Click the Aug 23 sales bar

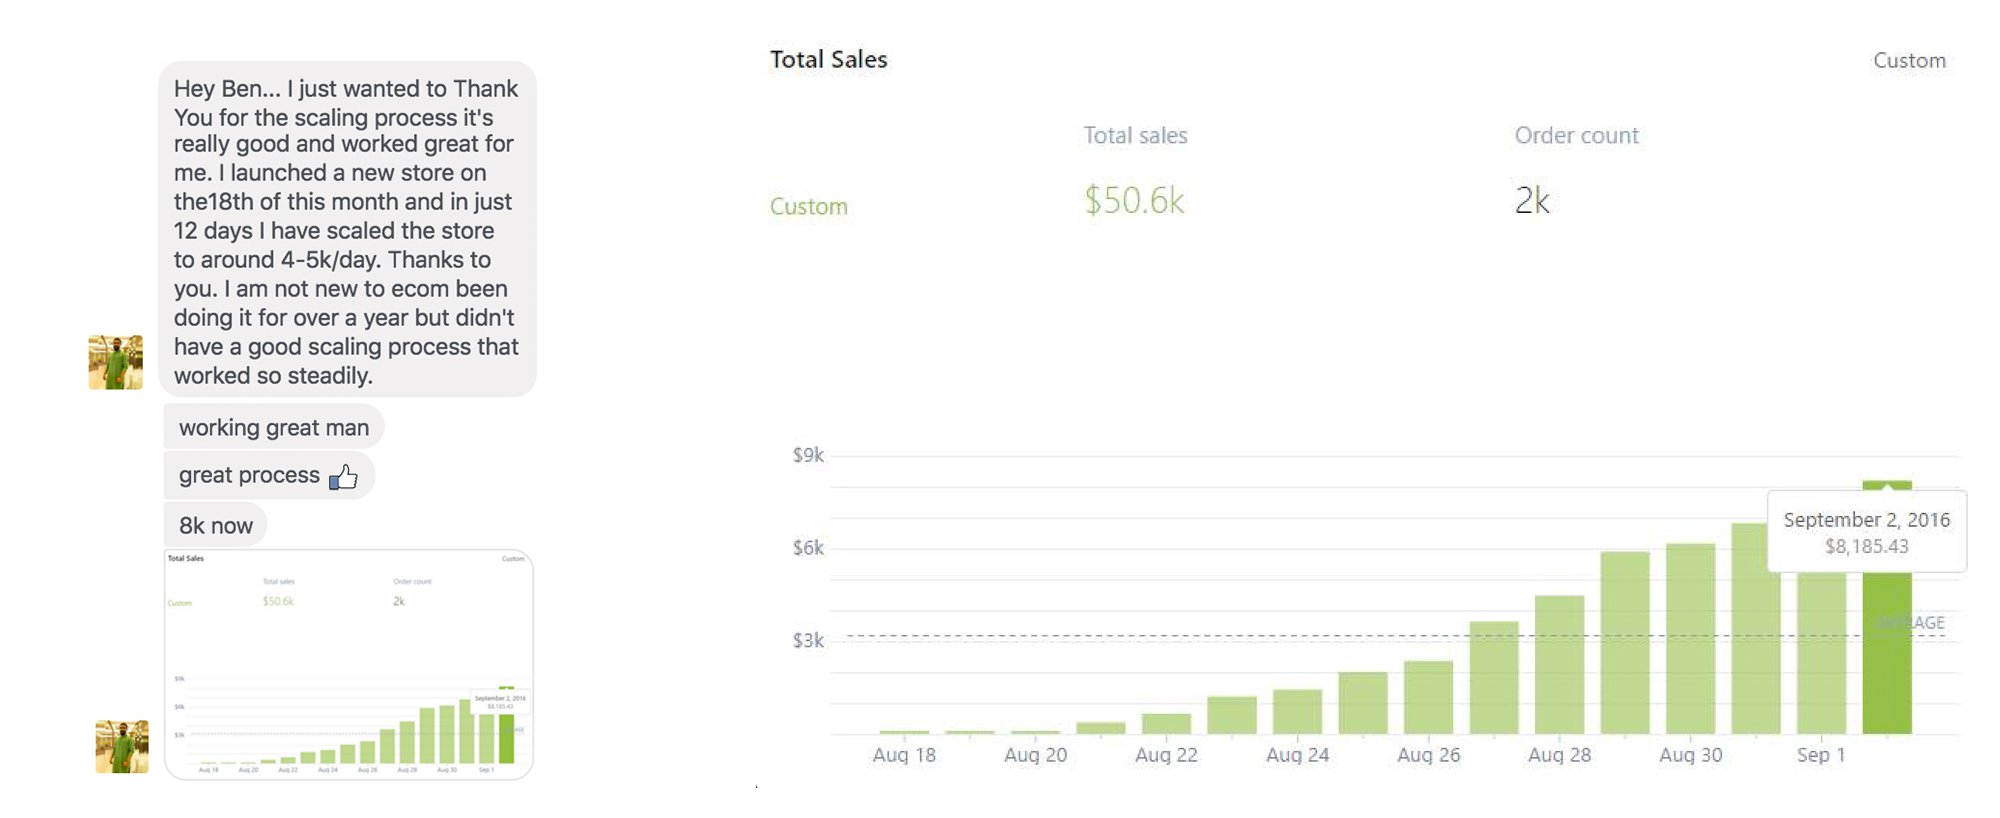[x=1232, y=714]
